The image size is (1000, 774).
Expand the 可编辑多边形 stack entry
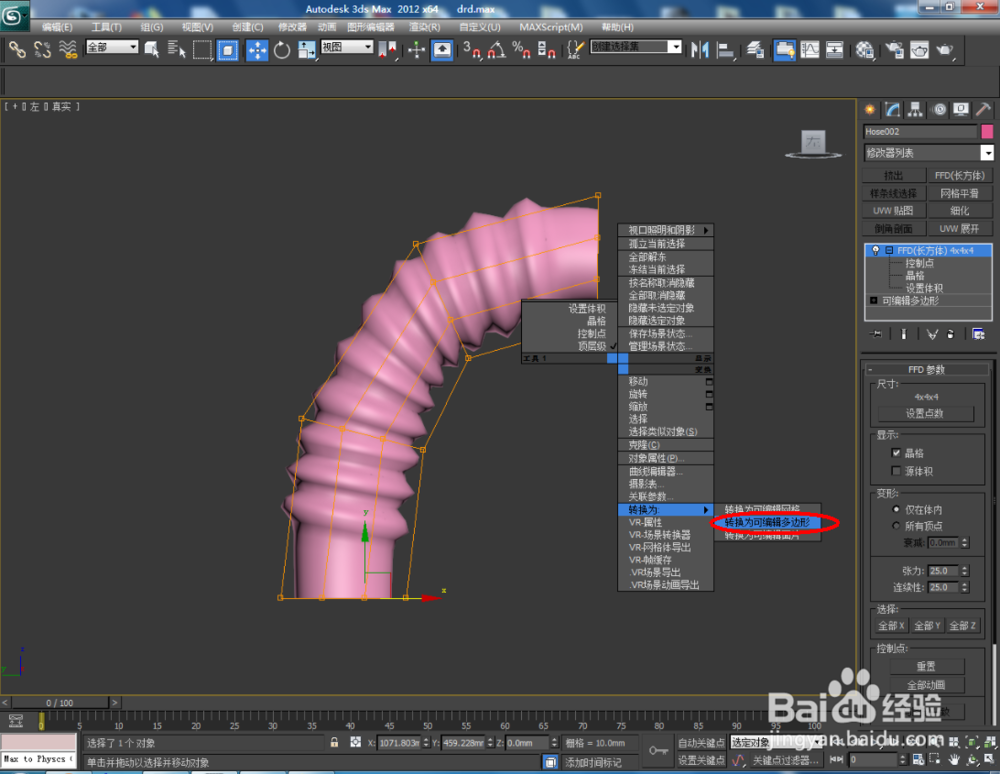874,300
